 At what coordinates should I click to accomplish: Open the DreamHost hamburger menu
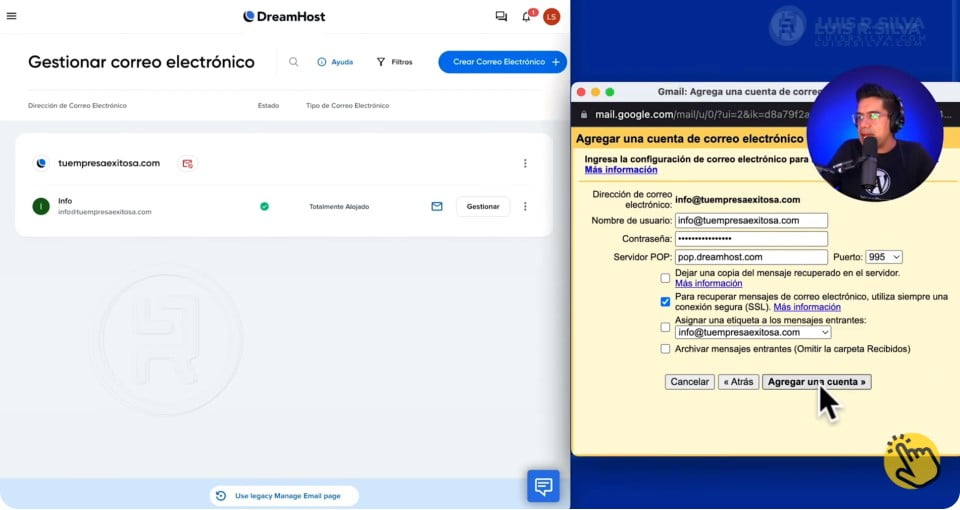pyautogui.click(x=11, y=16)
